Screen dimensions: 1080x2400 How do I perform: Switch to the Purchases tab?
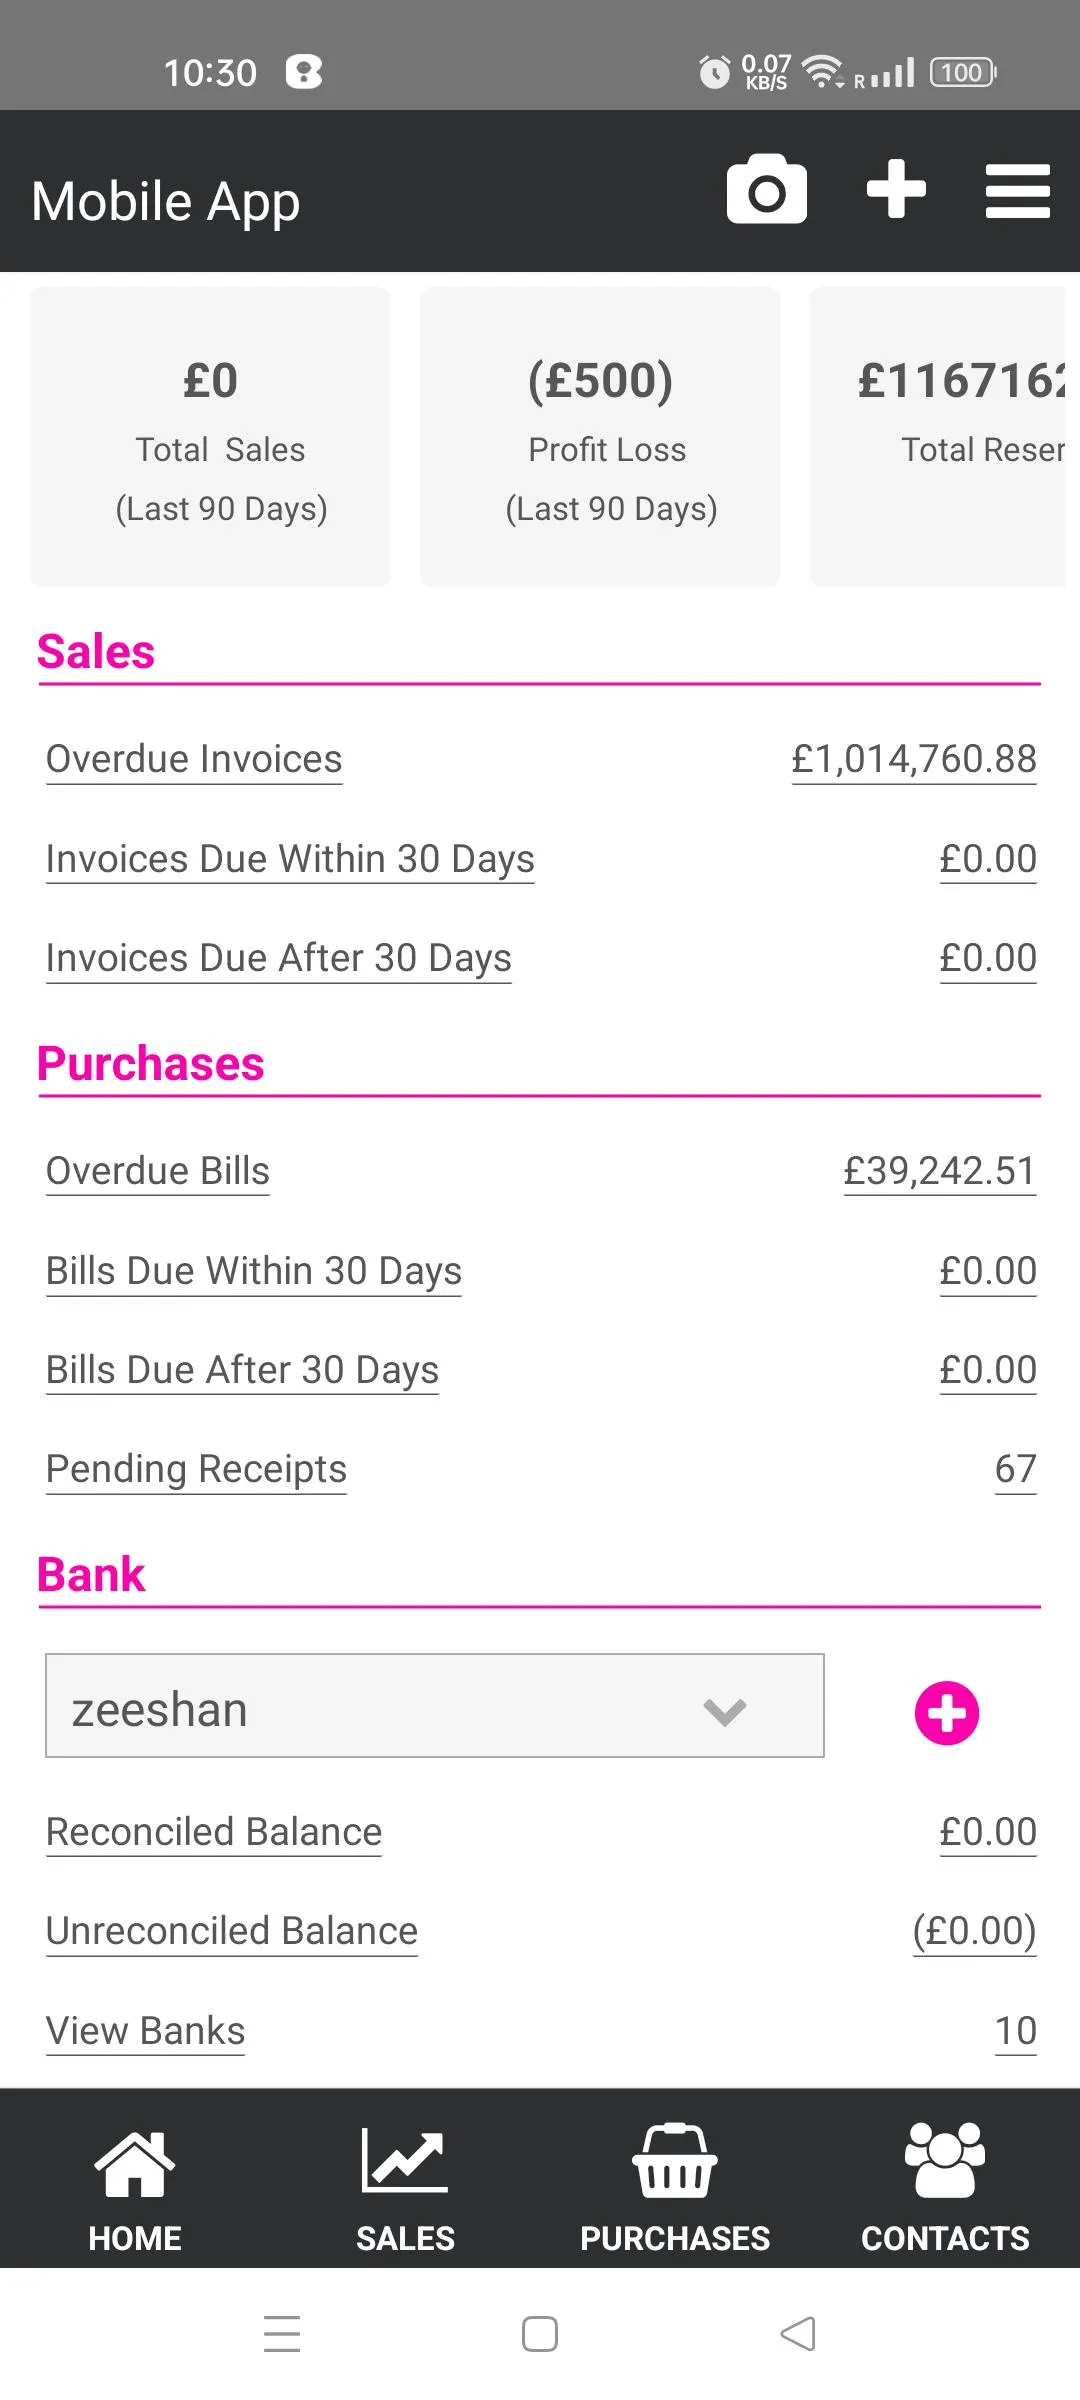pyautogui.click(x=675, y=2188)
